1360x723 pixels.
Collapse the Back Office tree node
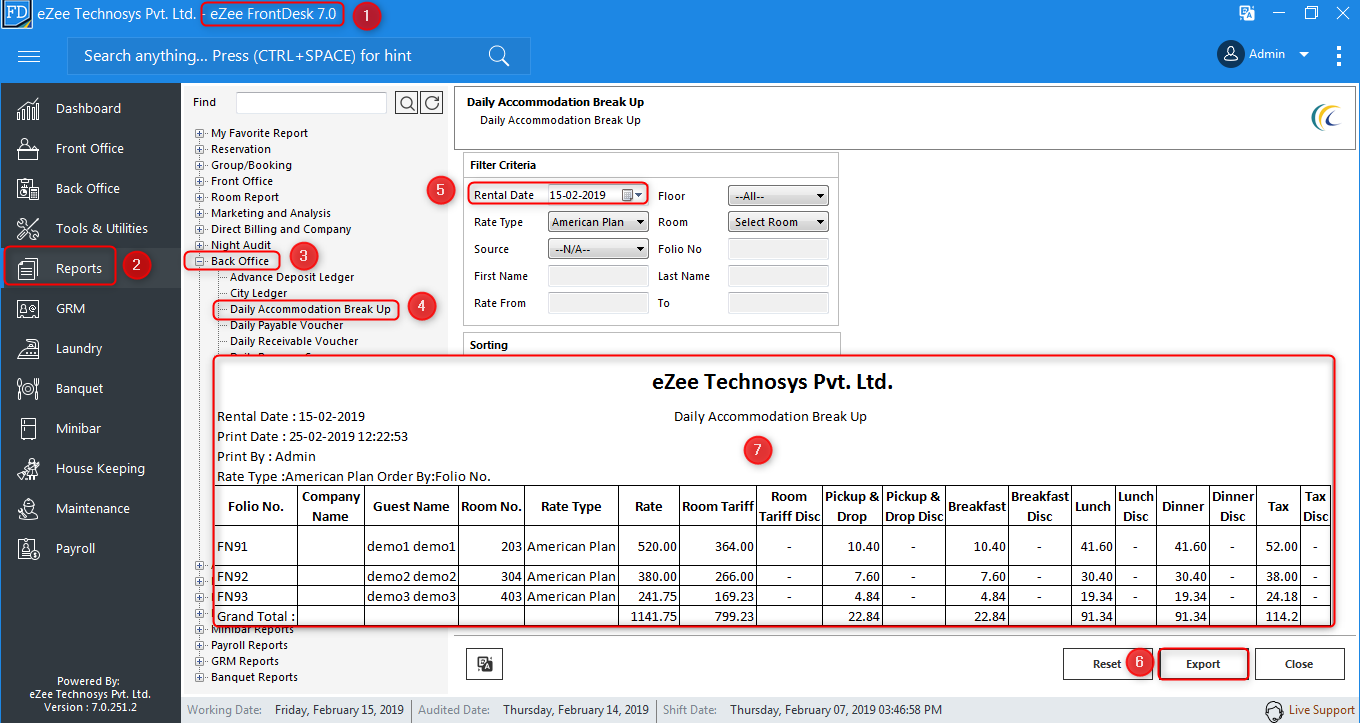(x=200, y=261)
